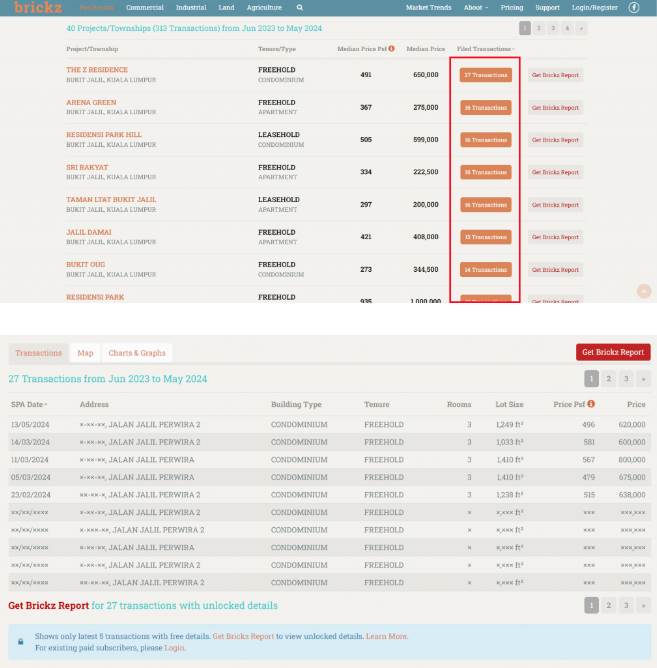This screenshot has width=657, height=668.
Task: Open BUKIT OUG project link
Action: [85, 265]
